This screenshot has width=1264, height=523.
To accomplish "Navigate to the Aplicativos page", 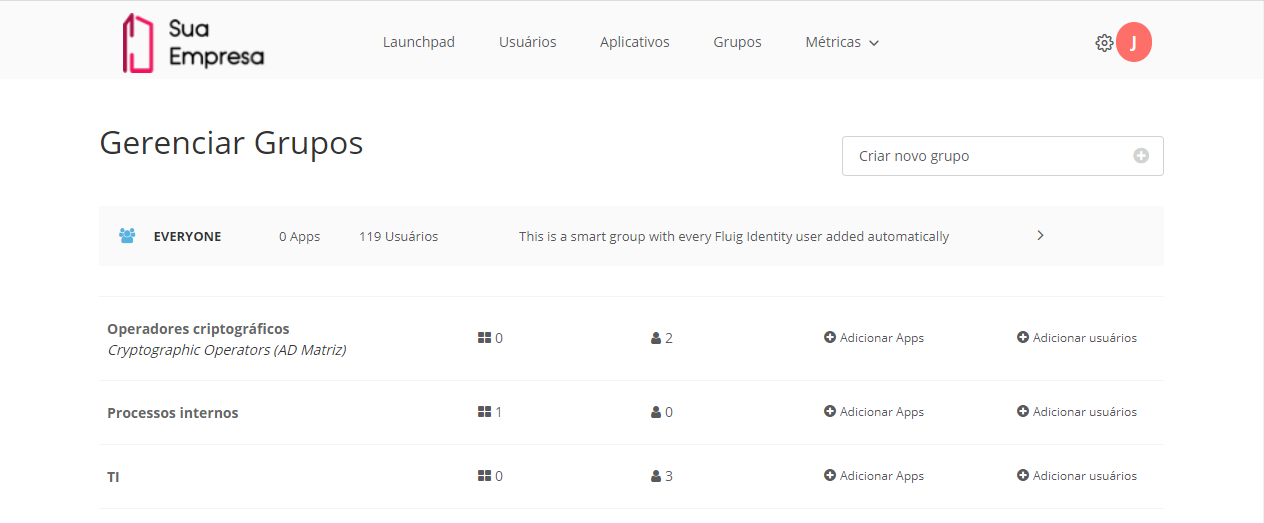I will (635, 42).
